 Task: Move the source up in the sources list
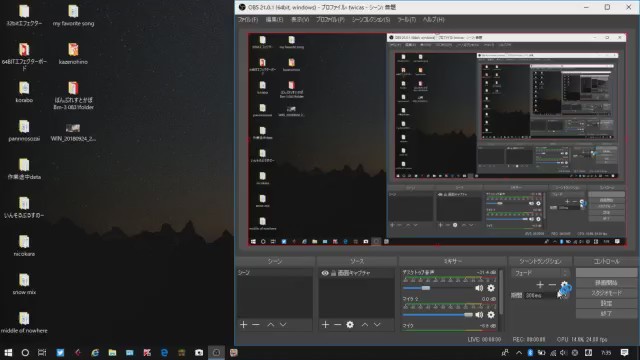(x=364, y=324)
